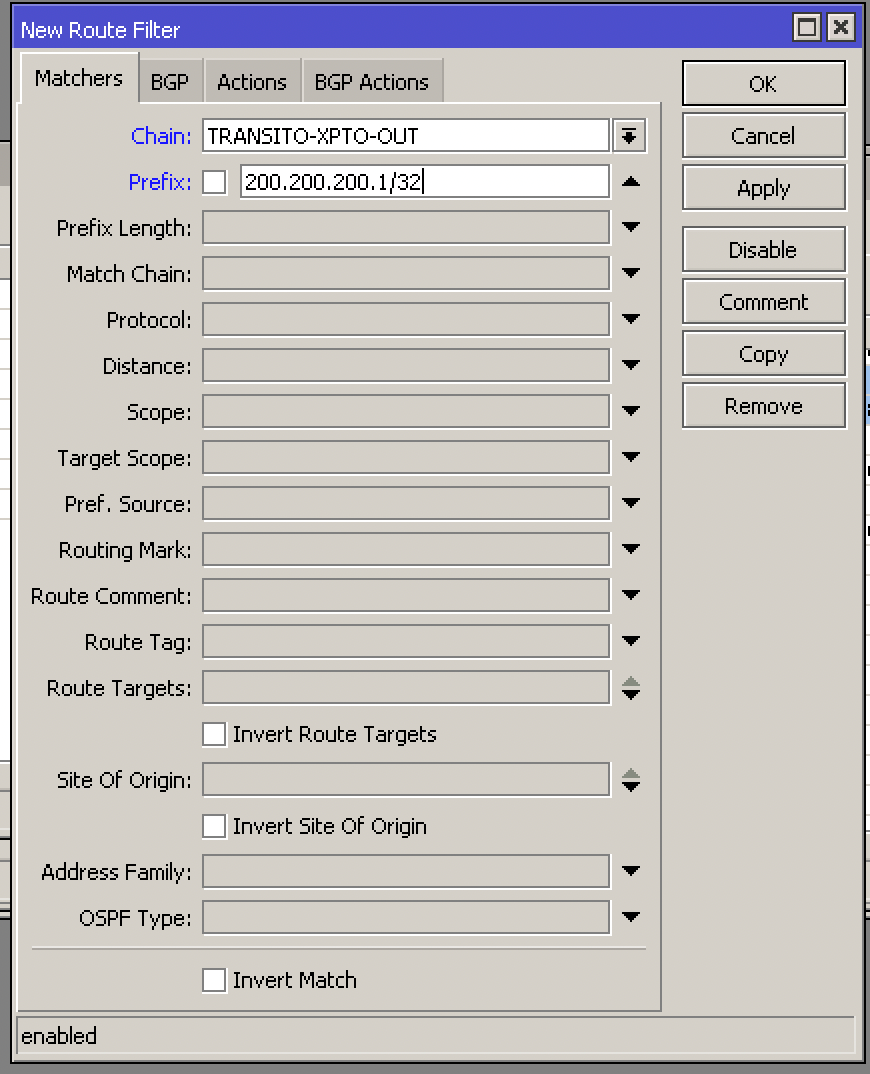Click the Pref. Source field
Image resolution: width=870 pixels, height=1074 pixels.
(x=406, y=503)
